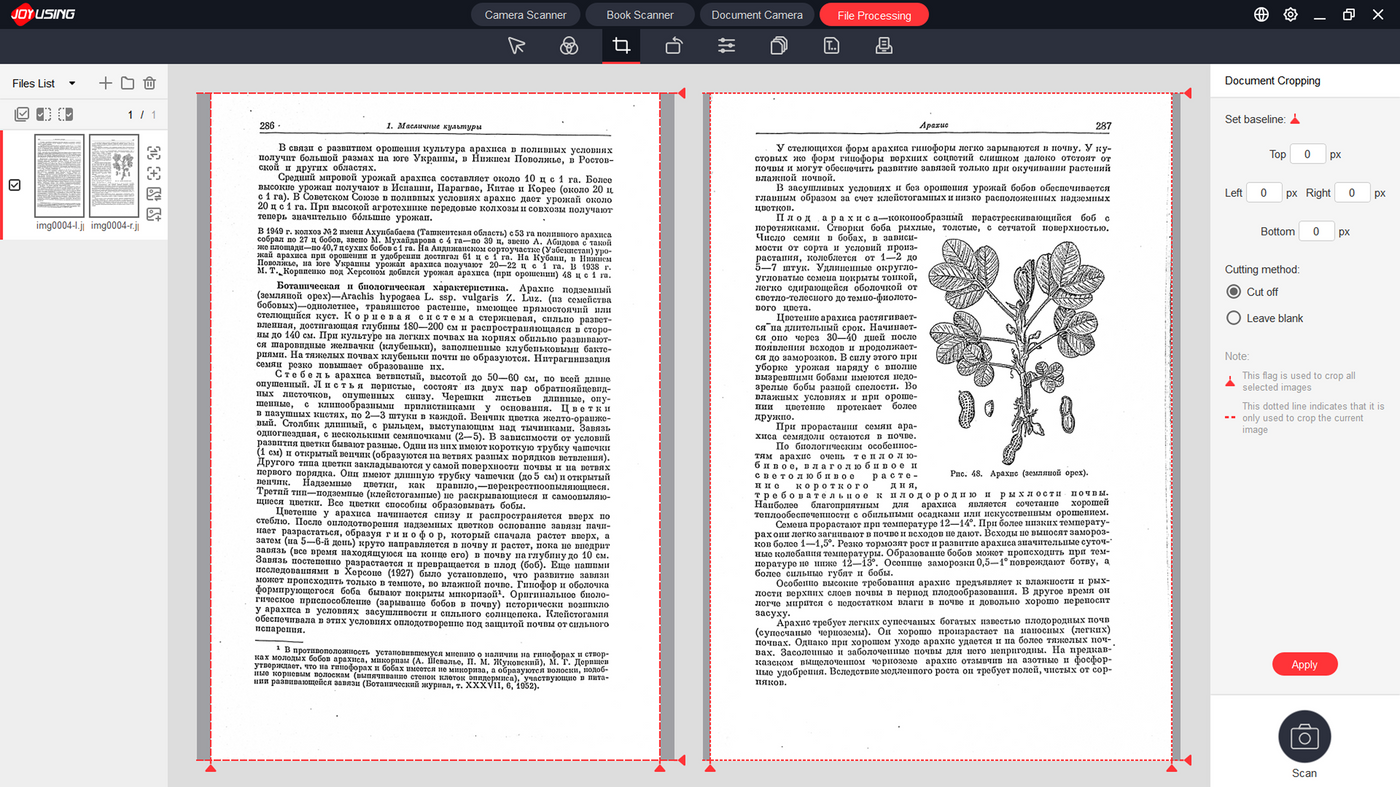
Task: Open the color mode filter tool
Action: (x=568, y=46)
